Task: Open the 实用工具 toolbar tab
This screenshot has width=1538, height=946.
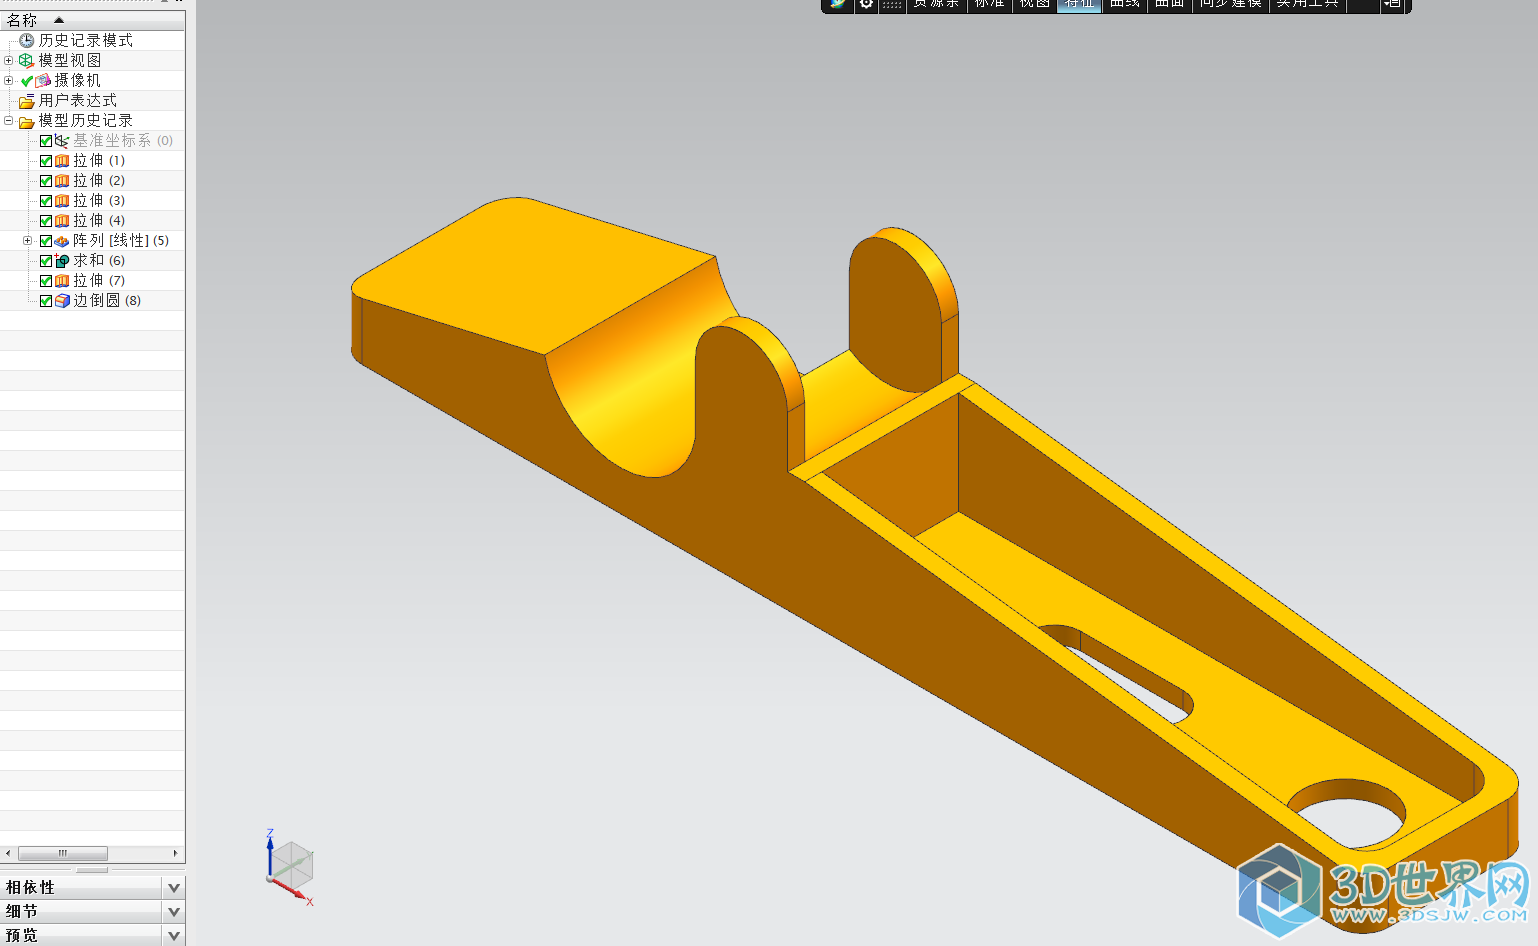Action: [x=1307, y=4]
